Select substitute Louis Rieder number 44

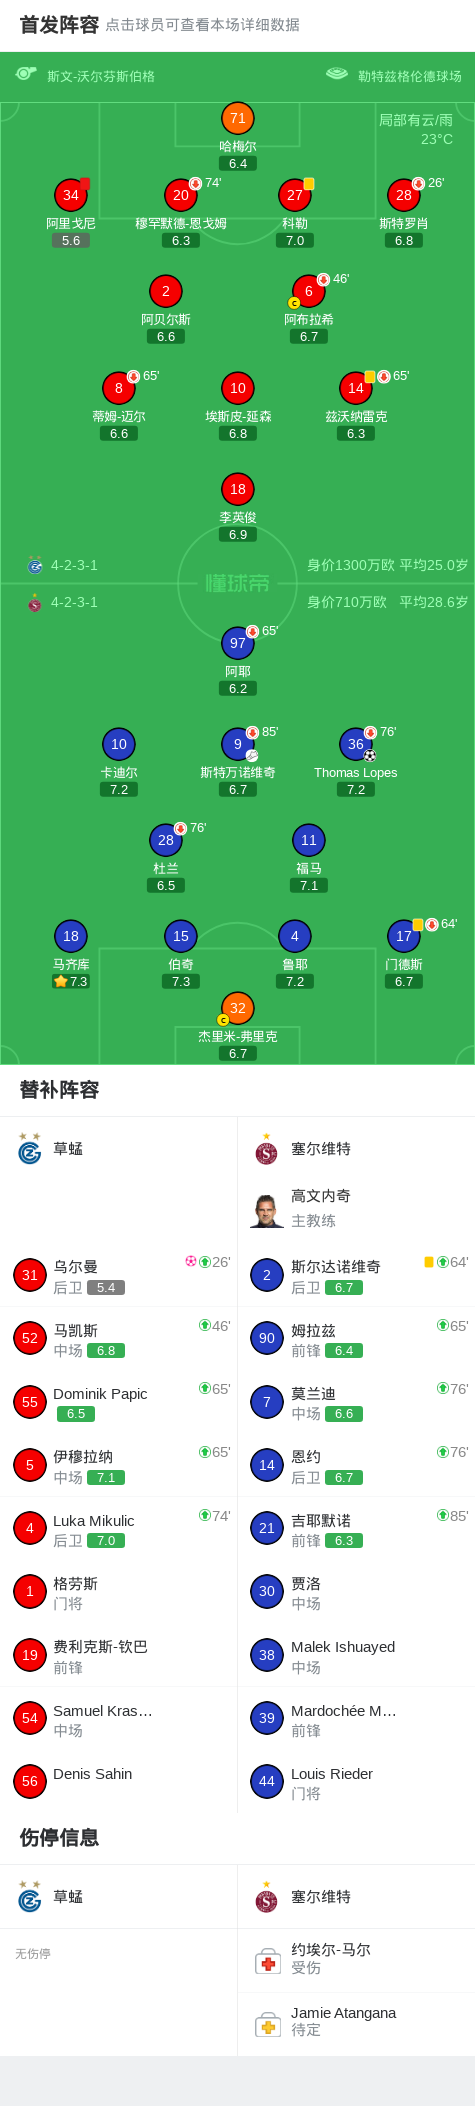(x=356, y=1782)
